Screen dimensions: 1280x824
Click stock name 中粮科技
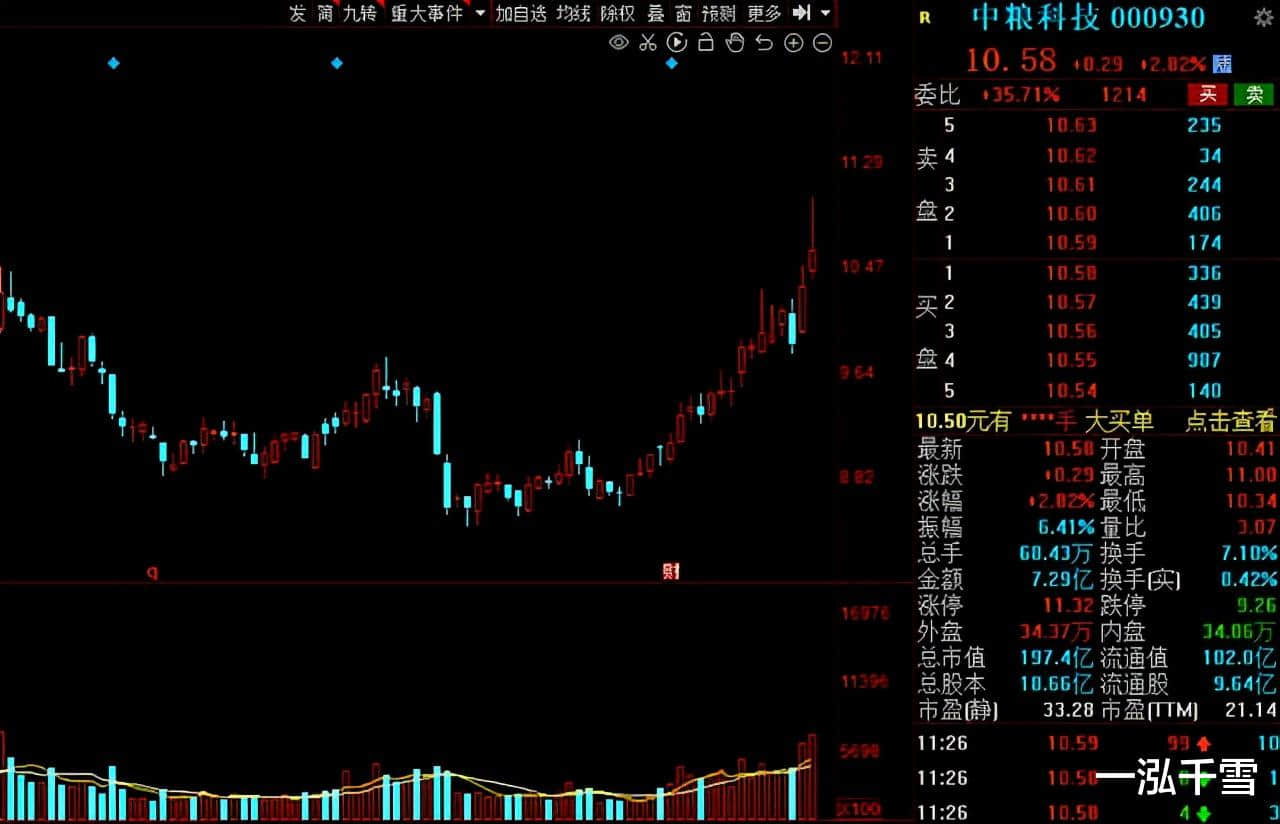pos(1036,17)
